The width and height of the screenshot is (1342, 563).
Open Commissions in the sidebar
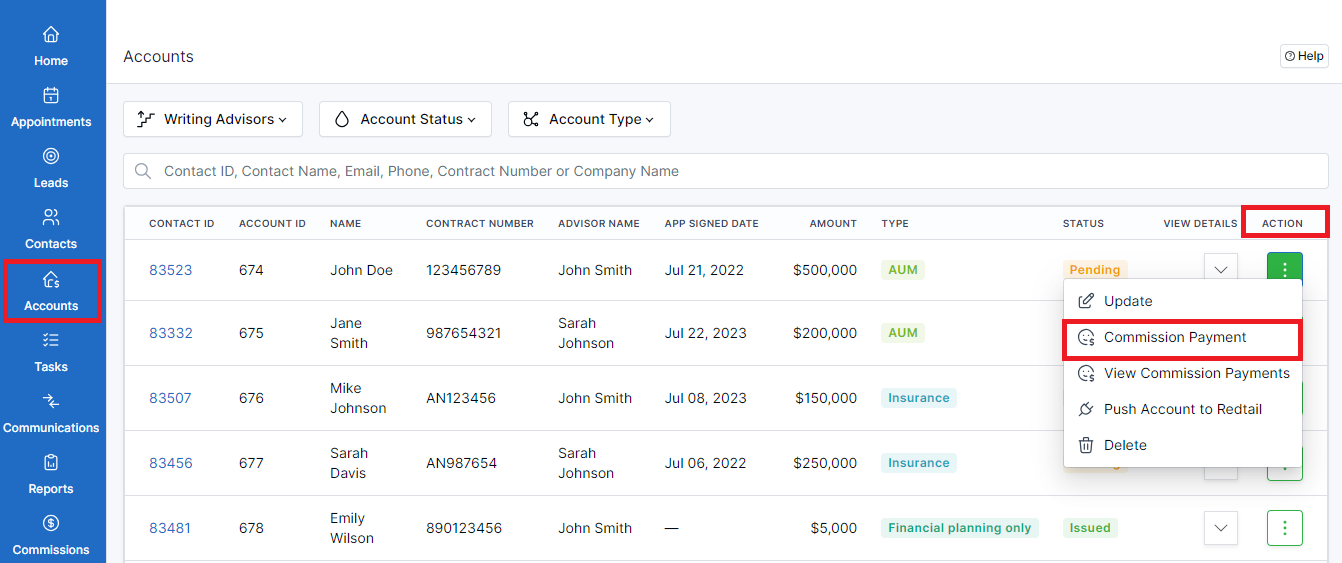coord(51,536)
